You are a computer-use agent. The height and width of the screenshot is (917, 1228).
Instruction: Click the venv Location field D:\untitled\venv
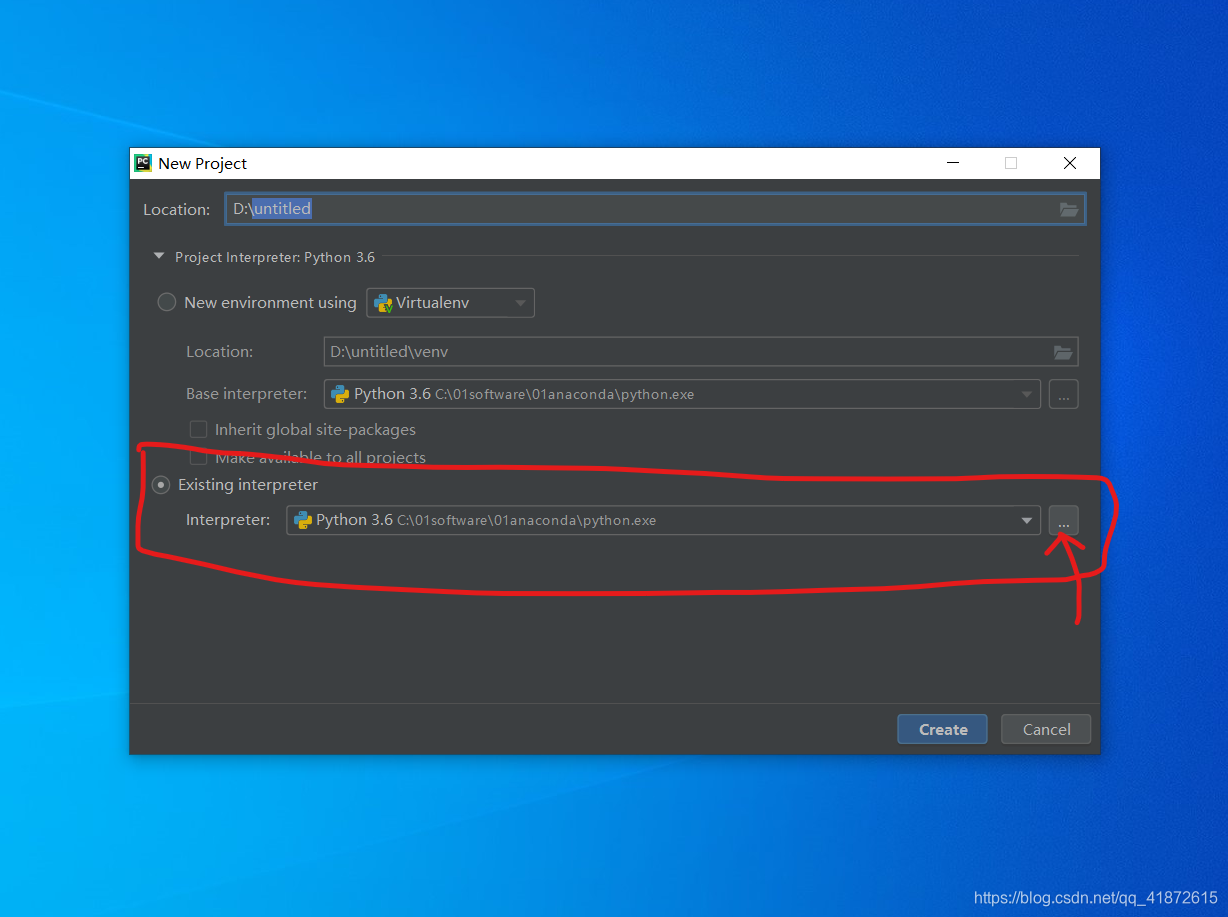pyautogui.click(x=701, y=352)
